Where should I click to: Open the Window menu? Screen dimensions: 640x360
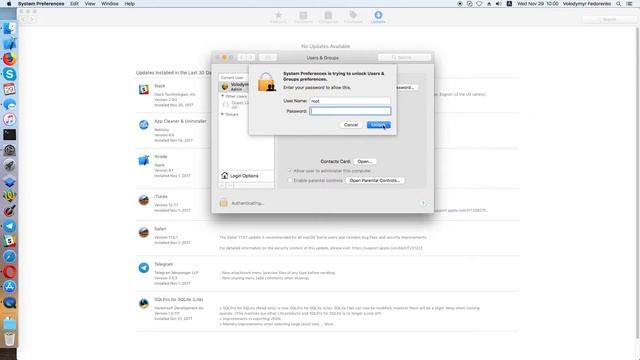click(x=110, y=4)
